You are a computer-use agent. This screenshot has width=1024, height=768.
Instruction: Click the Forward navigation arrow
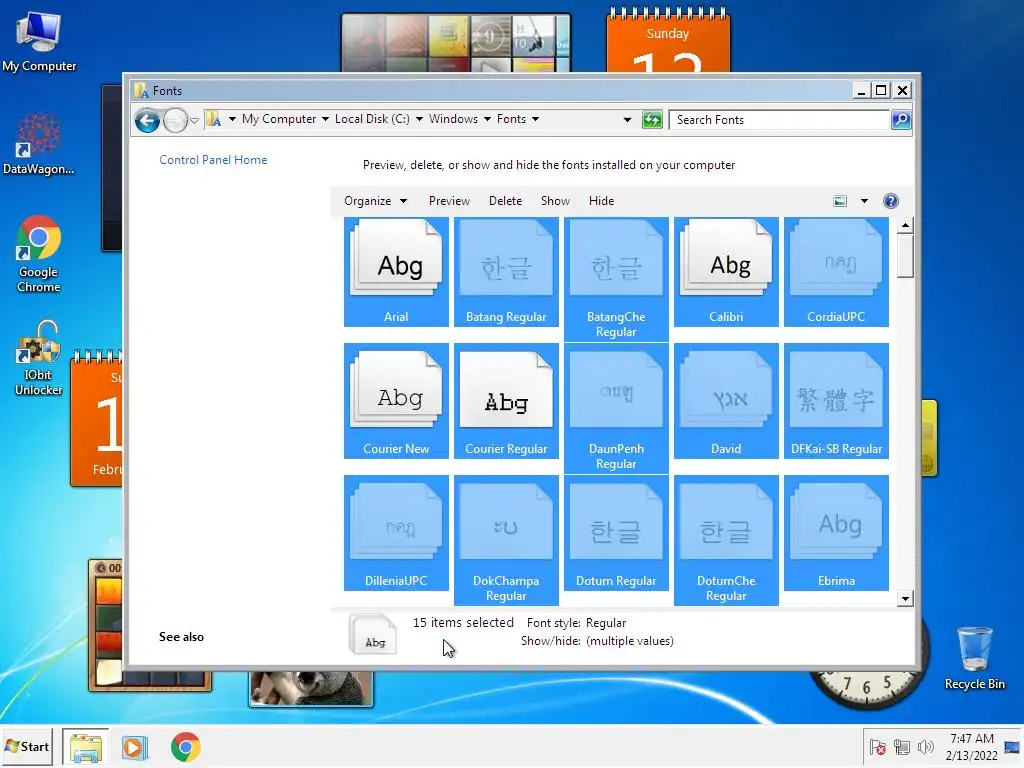pyautogui.click(x=175, y=120)
